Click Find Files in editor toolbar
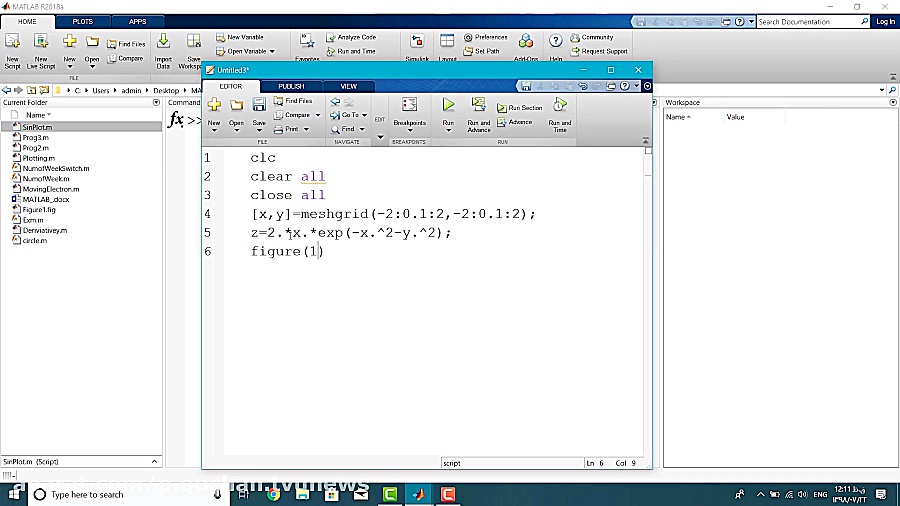900x506 pixels. (293, 101)
